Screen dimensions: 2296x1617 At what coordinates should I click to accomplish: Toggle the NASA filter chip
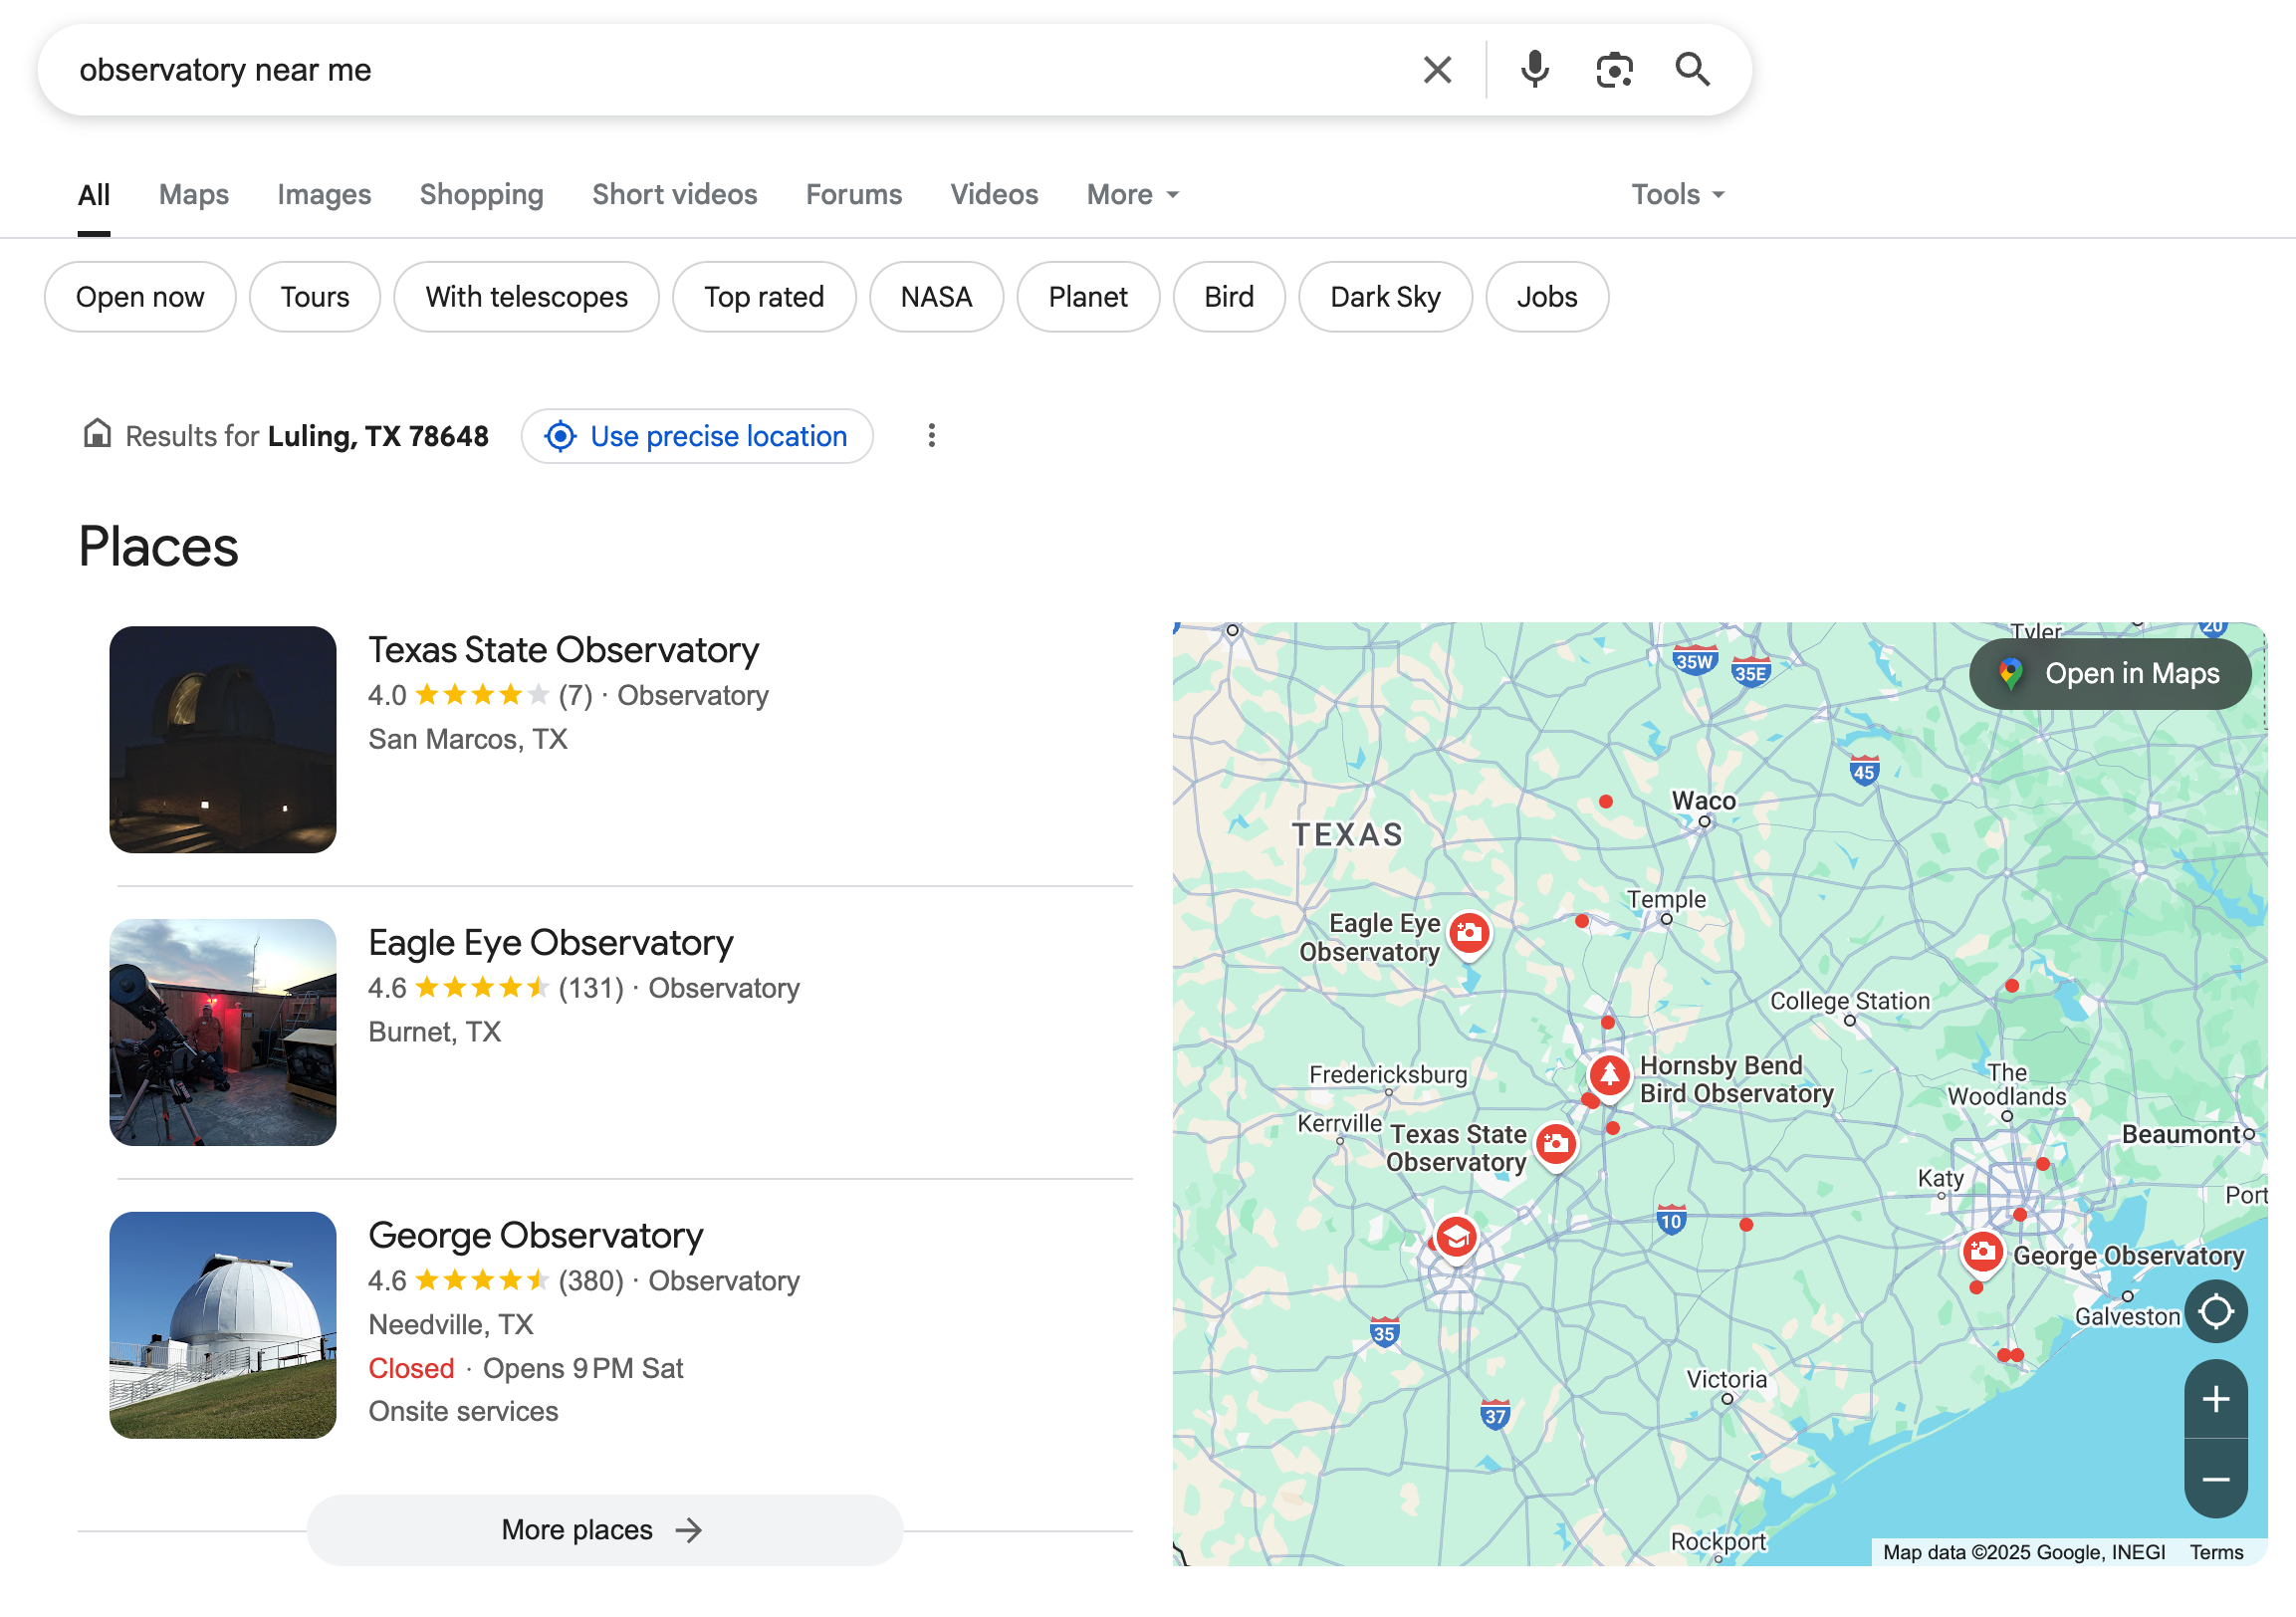pyautogui.click(x=936, y=297)
